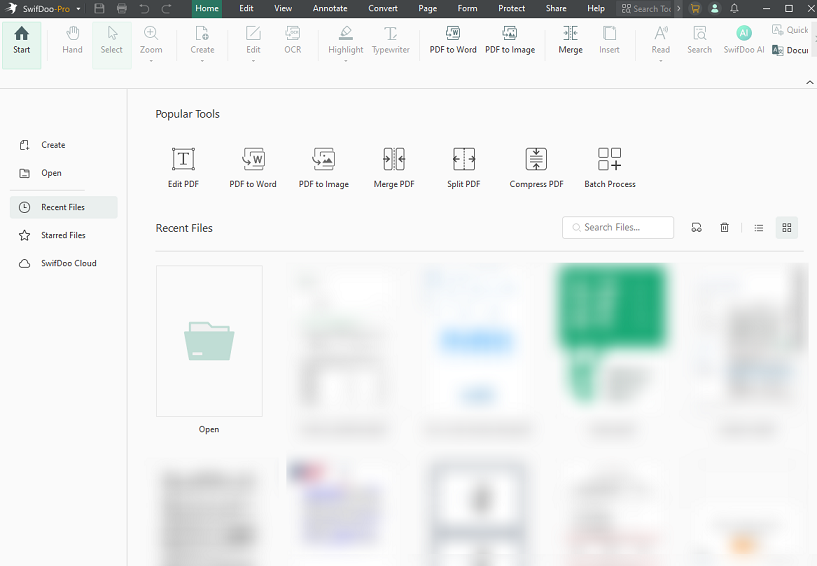
Task: Open the Form tab
Action: [x=467, y=8]
